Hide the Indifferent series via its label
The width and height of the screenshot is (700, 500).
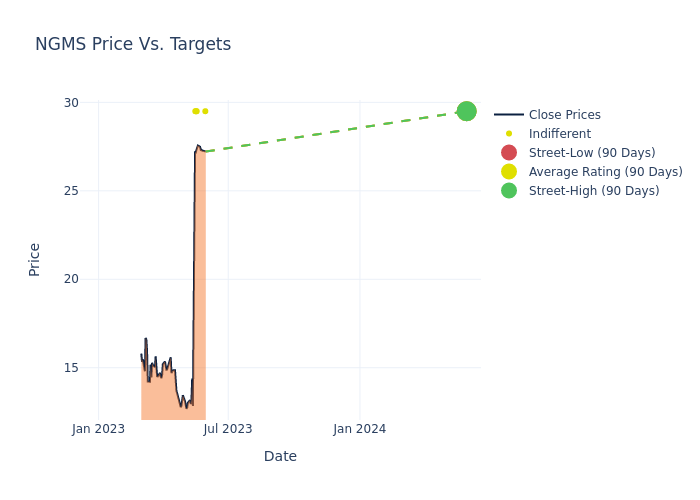[559, 134]
